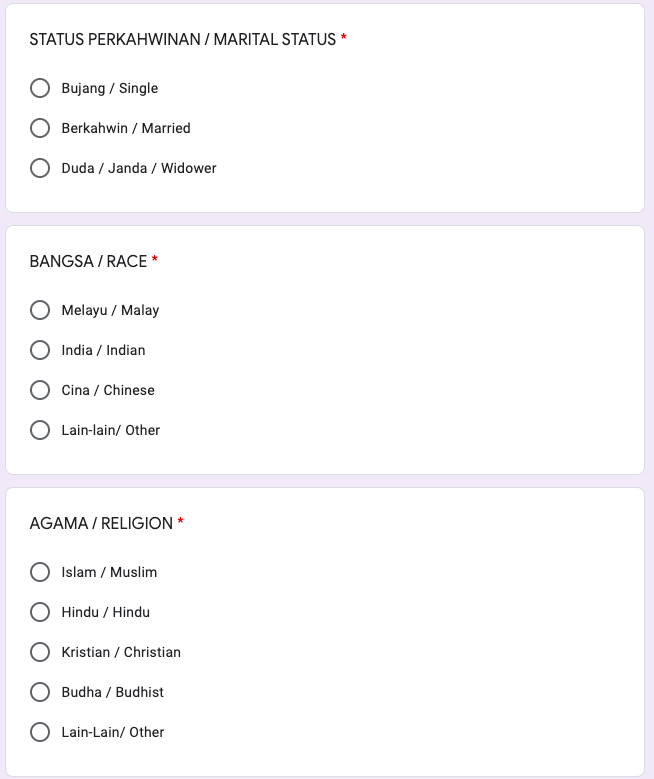
Task: Select Islam / Muslim religion option
Action: coord(40,572)
